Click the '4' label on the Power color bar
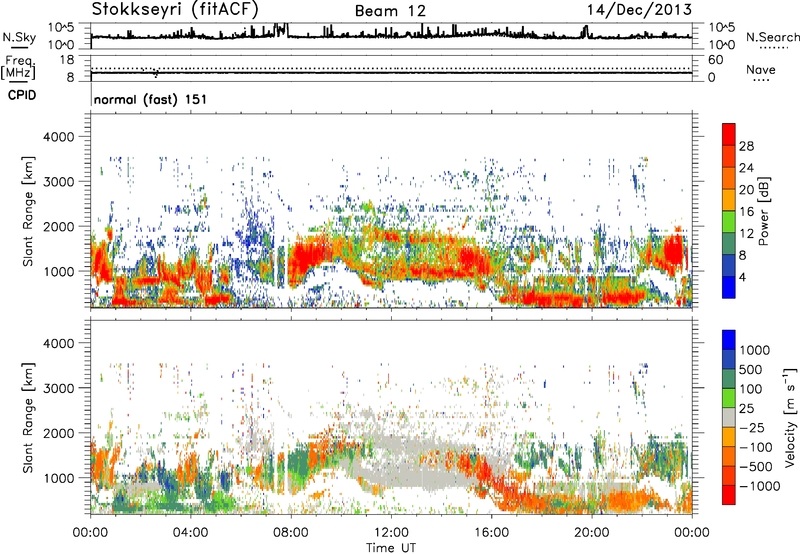This screenshot has width=800, height=554. (x=742, y=277)
